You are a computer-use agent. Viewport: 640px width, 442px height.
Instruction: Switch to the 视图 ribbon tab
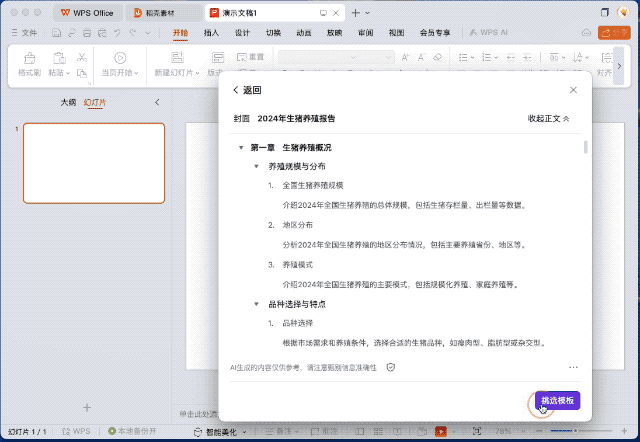click(396, 33)
